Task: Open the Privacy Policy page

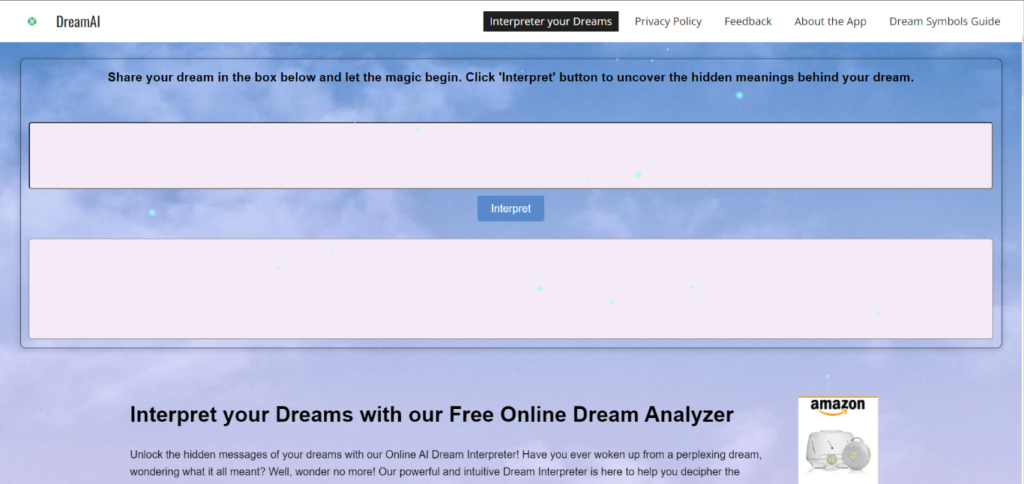Action: [x=668, y=21]
